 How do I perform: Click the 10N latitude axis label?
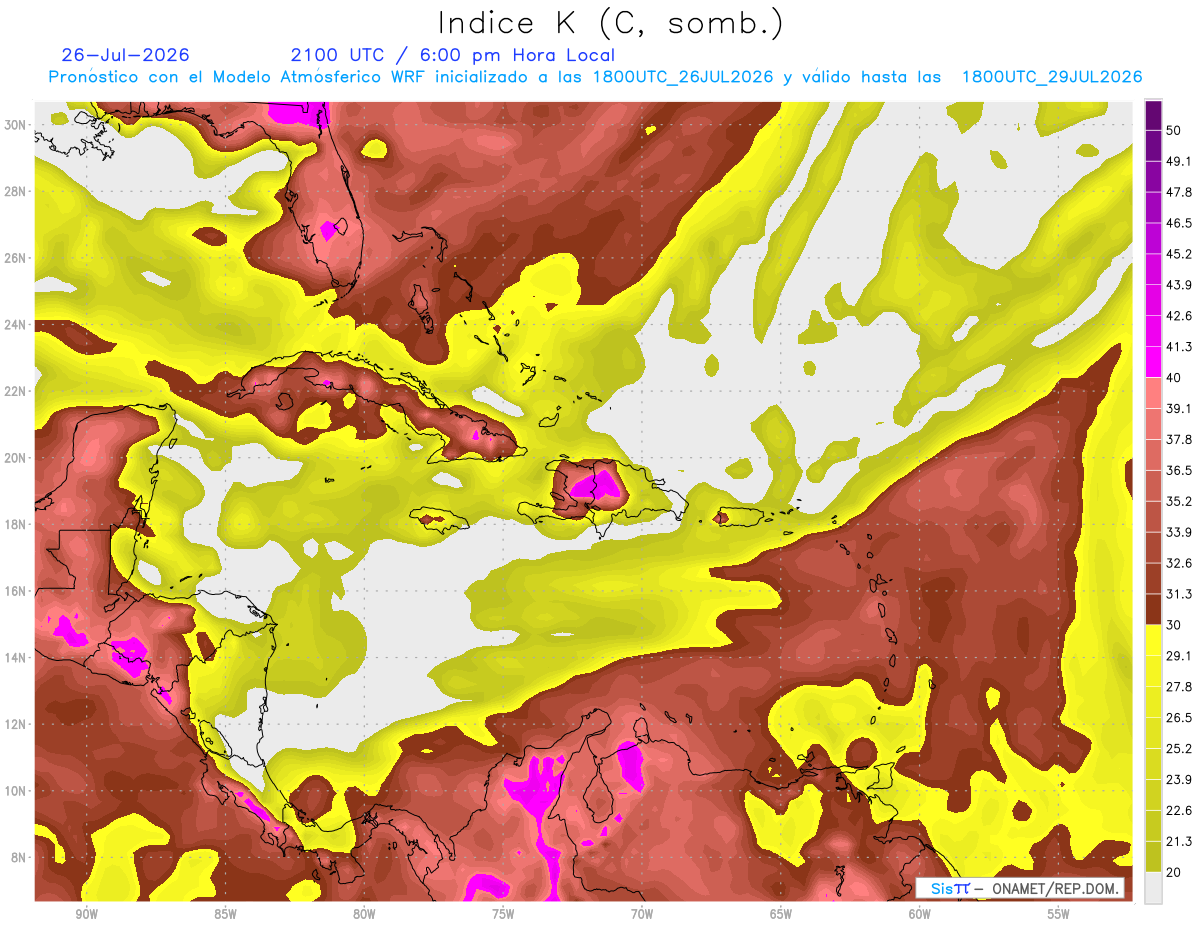coord(16,791)
